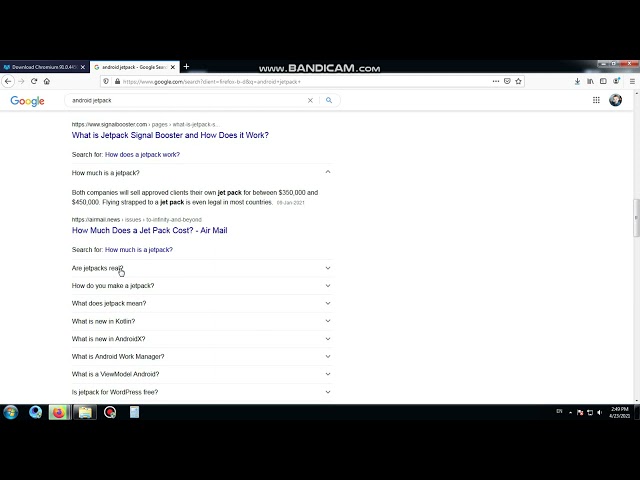Open the notepad document taskbar icon

pos(134,412)
